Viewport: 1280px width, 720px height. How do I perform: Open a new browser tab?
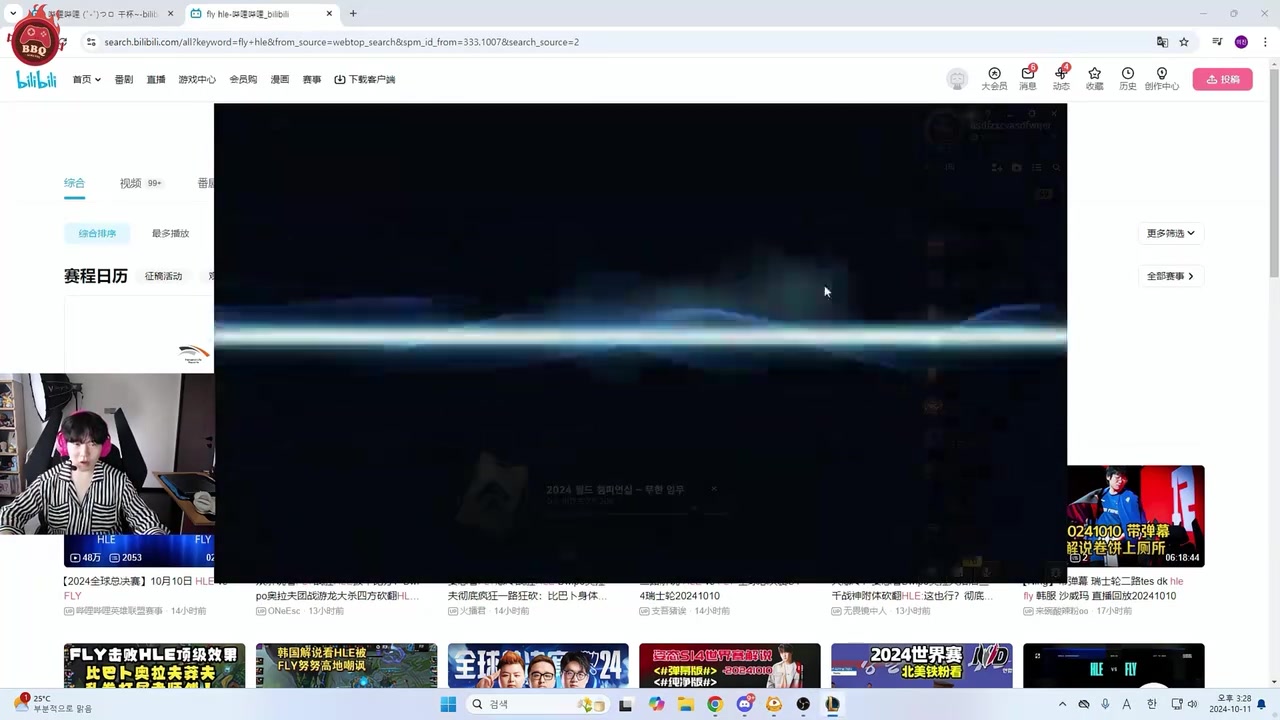pos(353,13)
